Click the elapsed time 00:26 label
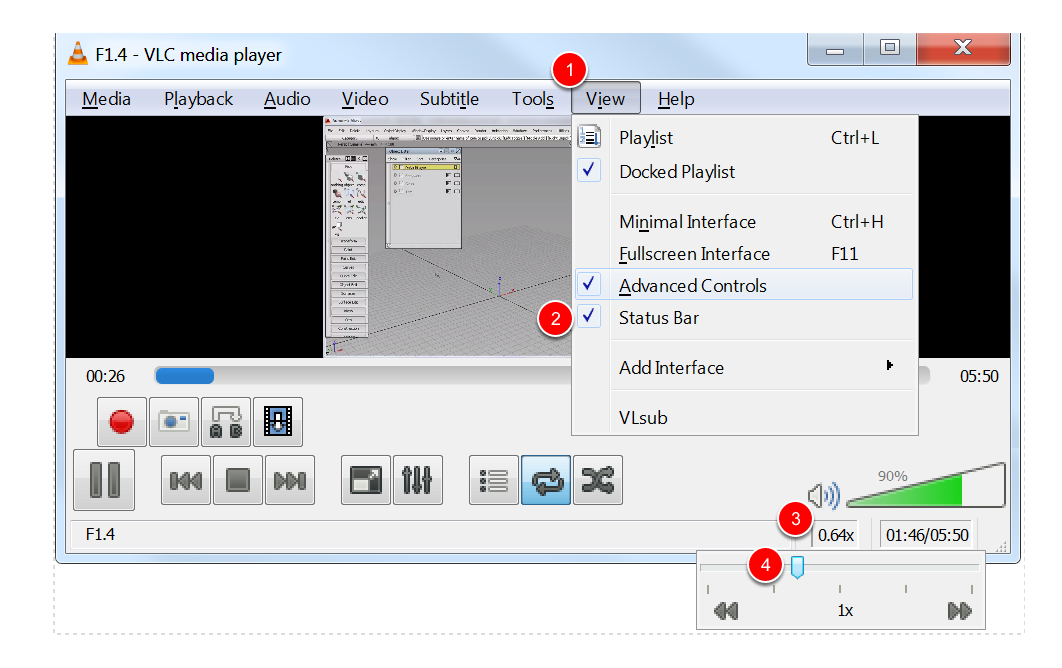 point(106,376)
